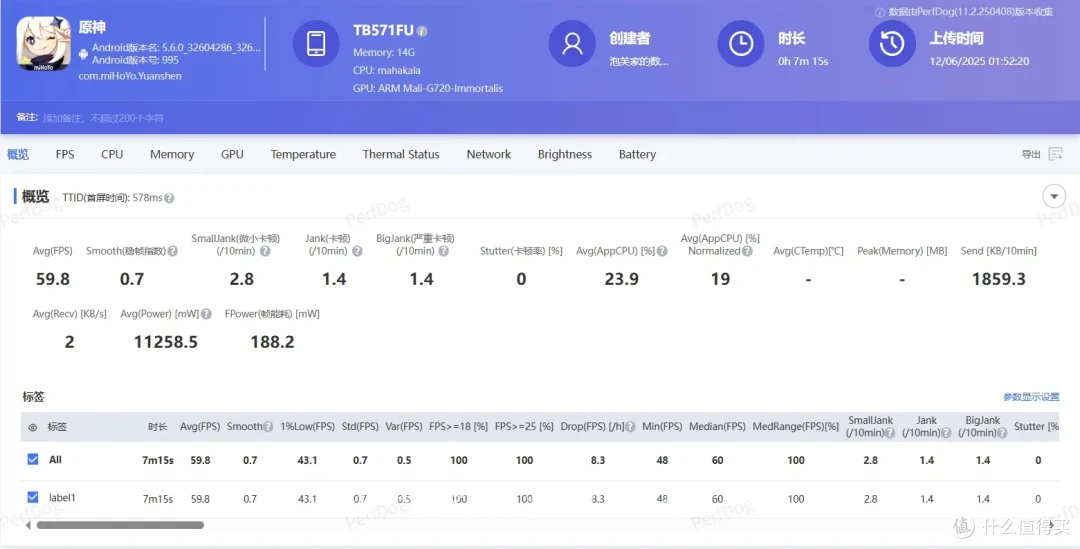Open help icon for Jank(卡顿) /10min
This screenshot has width=1080, height=549.
(x=357, y=251)
